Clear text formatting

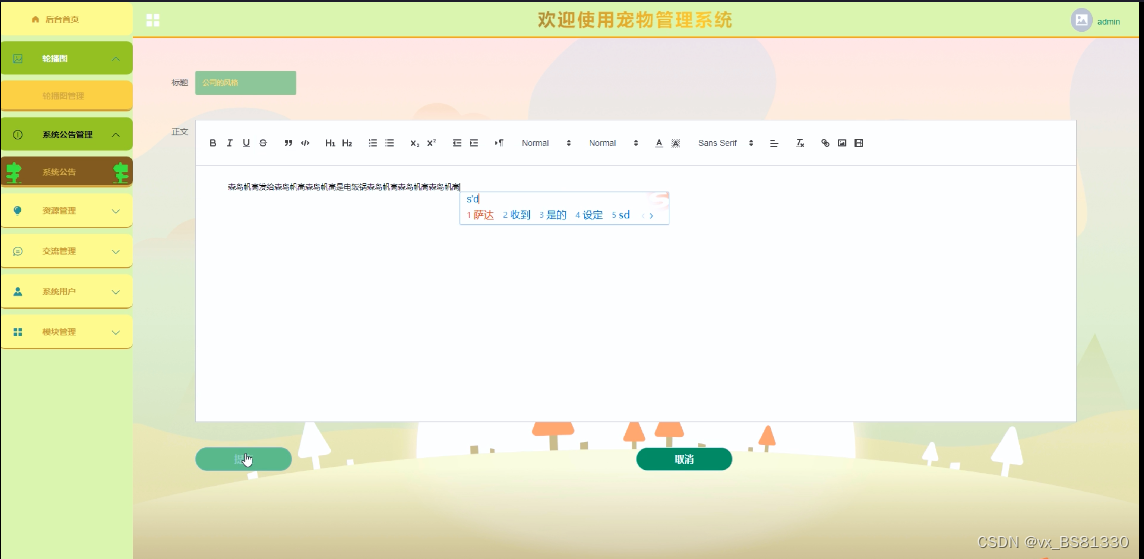800,143
